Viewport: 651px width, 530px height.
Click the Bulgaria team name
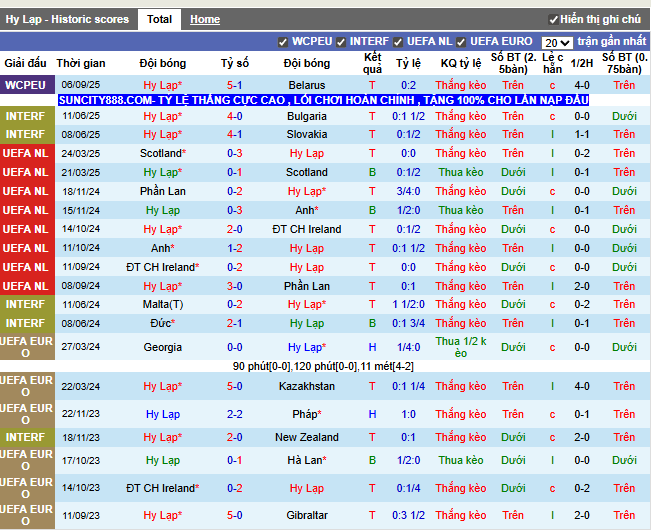click(307, 116)
